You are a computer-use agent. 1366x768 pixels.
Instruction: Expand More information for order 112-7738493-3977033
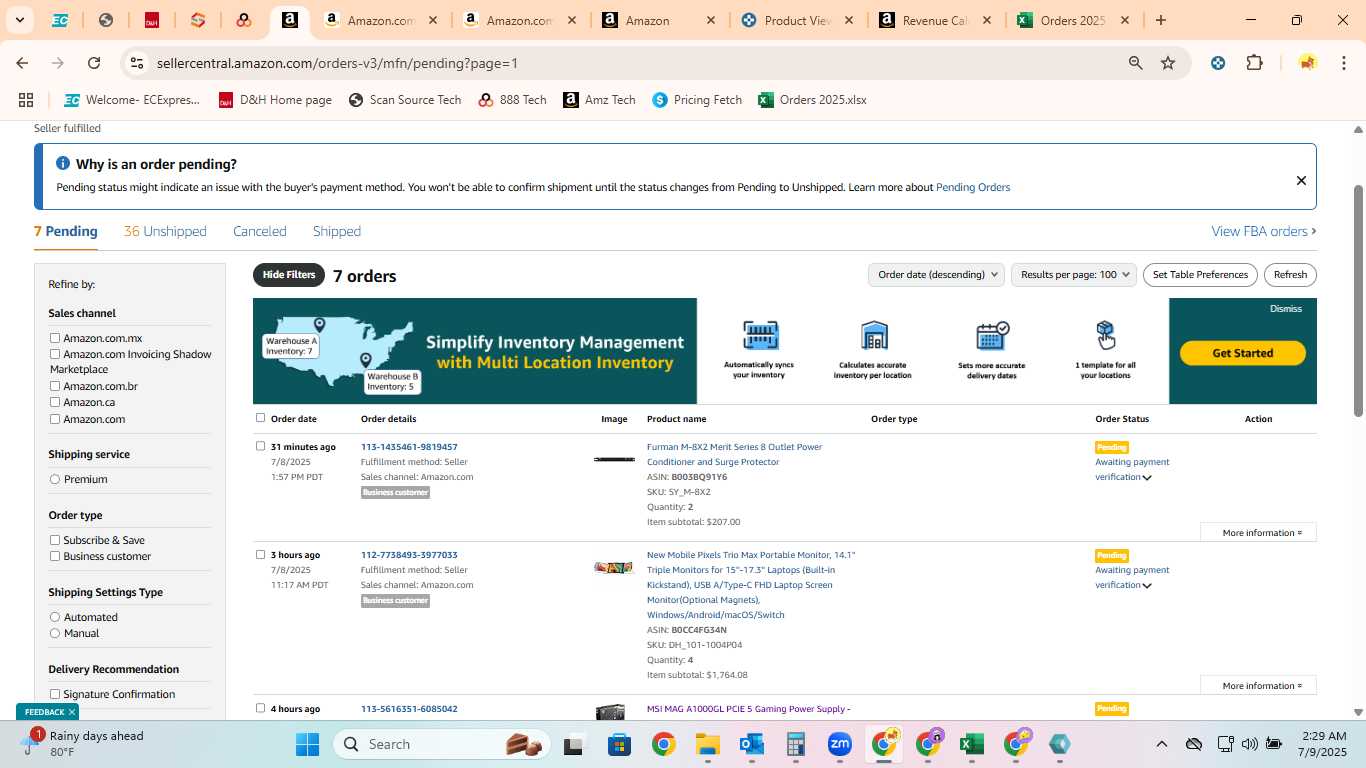coord(1258,685)
